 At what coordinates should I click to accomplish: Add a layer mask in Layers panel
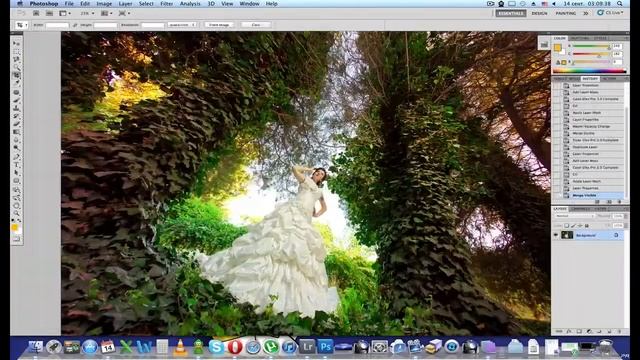[x=579, y=331]
